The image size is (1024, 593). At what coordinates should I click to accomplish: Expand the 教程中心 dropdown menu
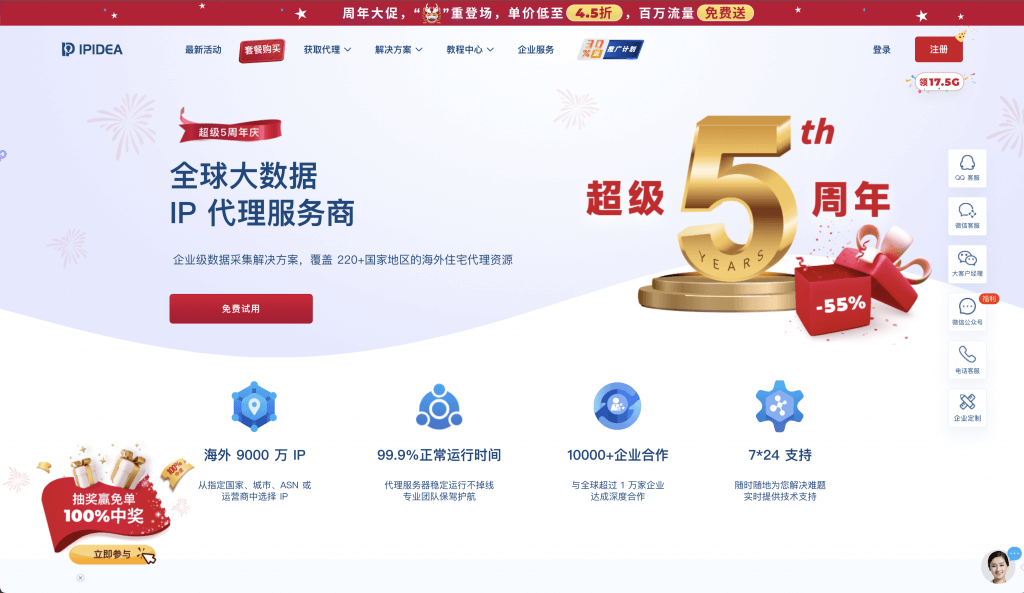click(470, 50)
